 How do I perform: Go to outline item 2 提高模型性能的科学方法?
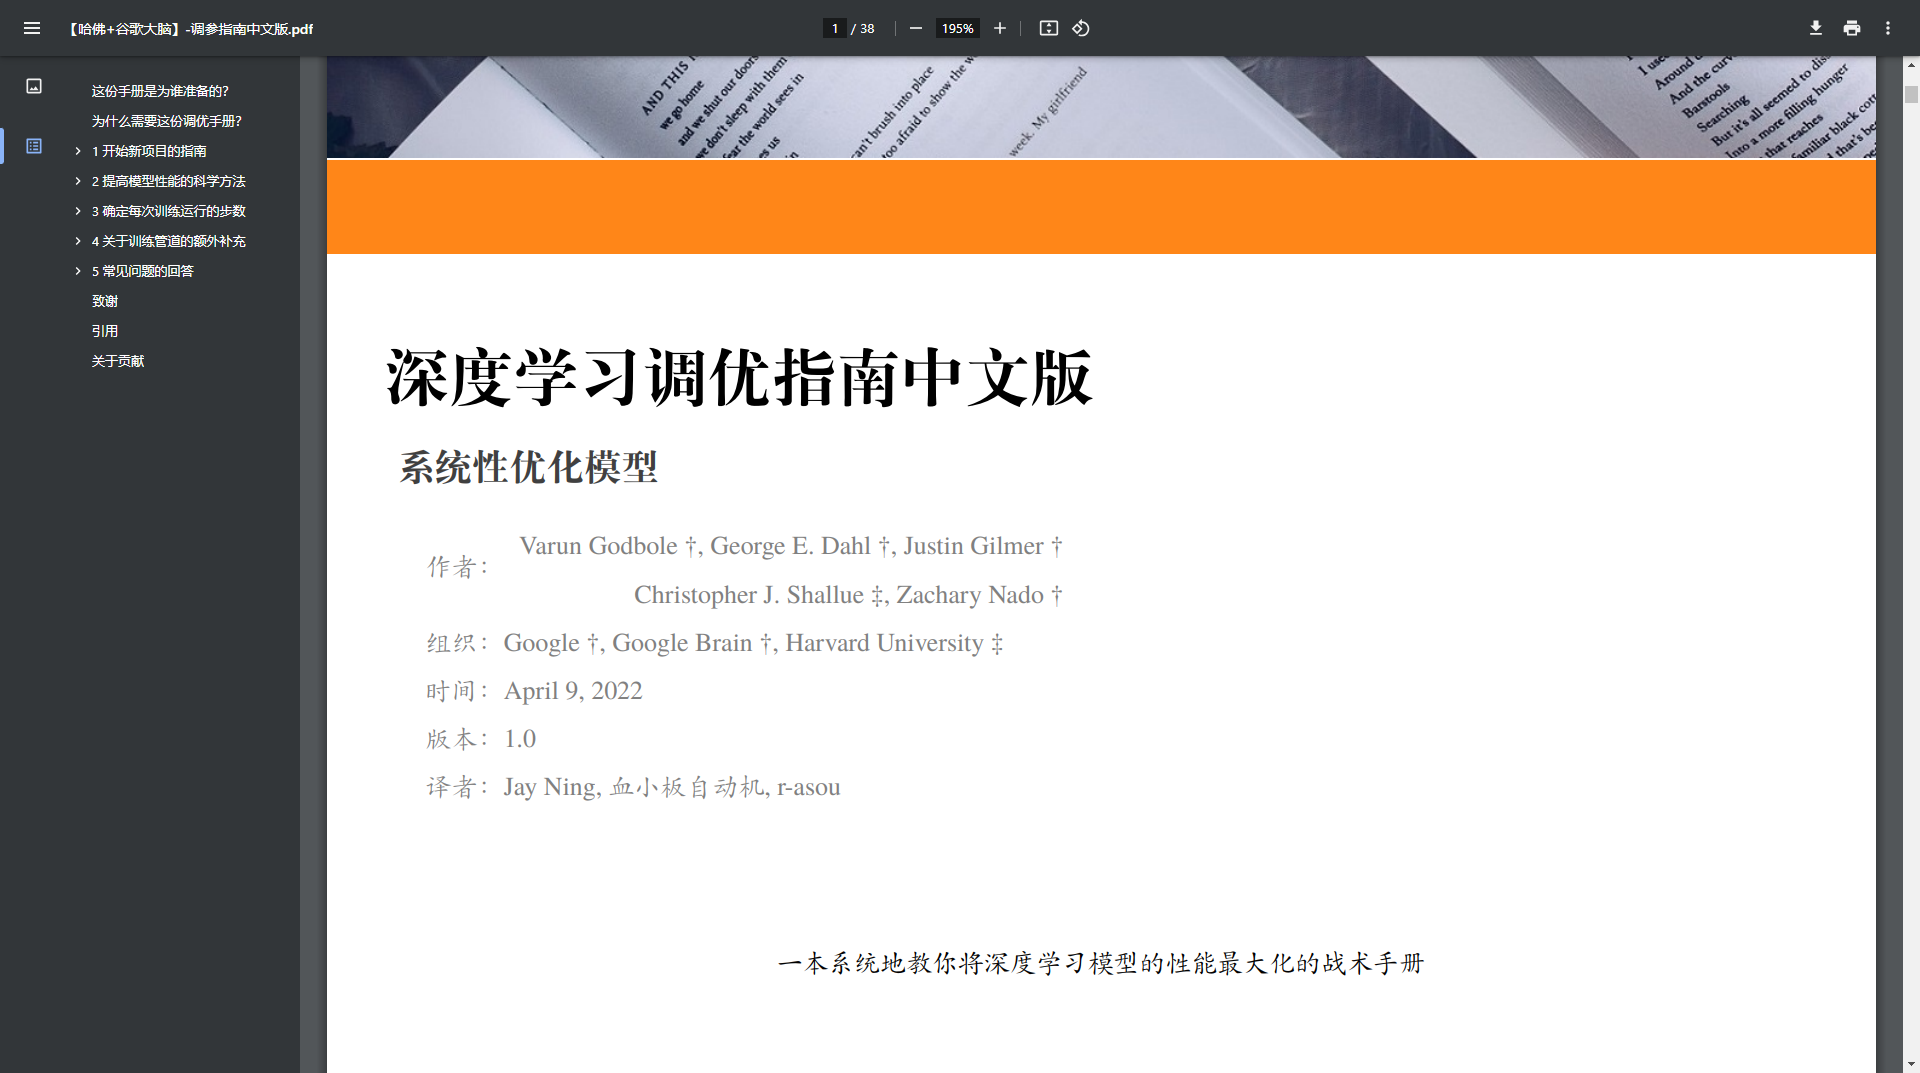pos(168,181)
